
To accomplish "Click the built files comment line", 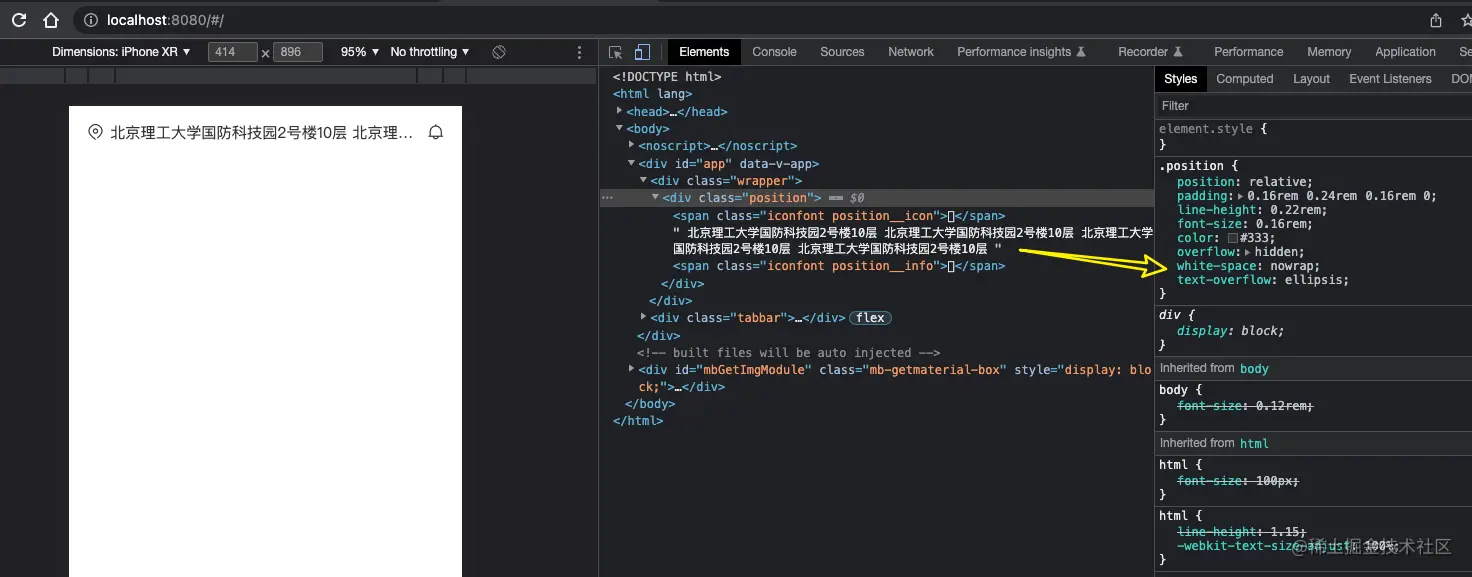I will pyautogui.click(x=788, y=352).
